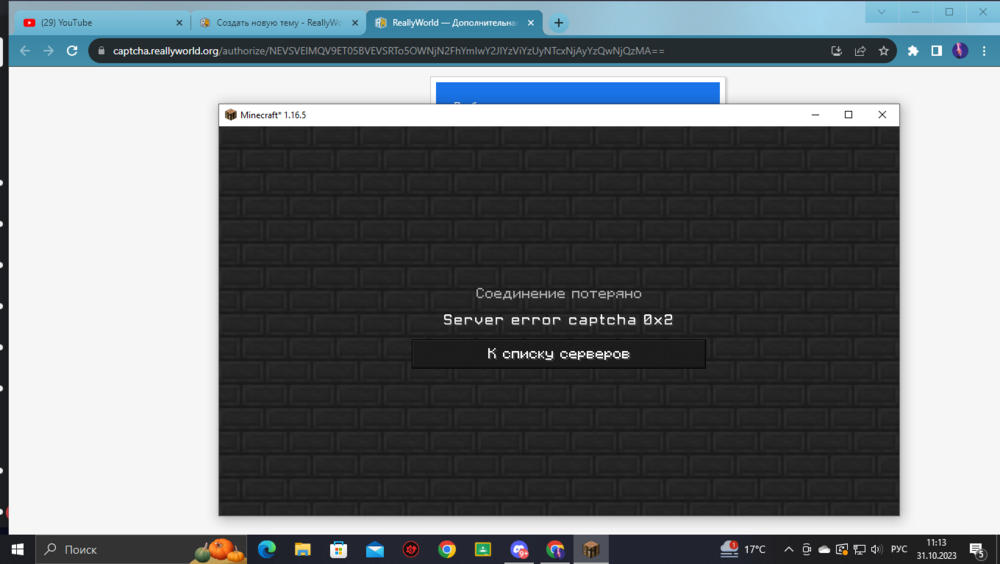Open Microsoft Store from taskbar
The image size is (1000, 564).
pos(339,549)
